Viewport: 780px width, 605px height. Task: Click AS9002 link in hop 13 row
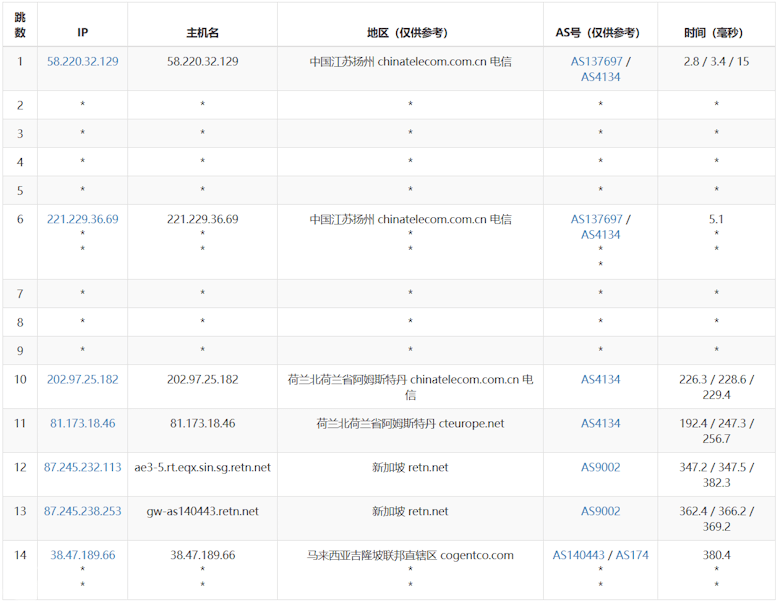[x=600, y=510]
